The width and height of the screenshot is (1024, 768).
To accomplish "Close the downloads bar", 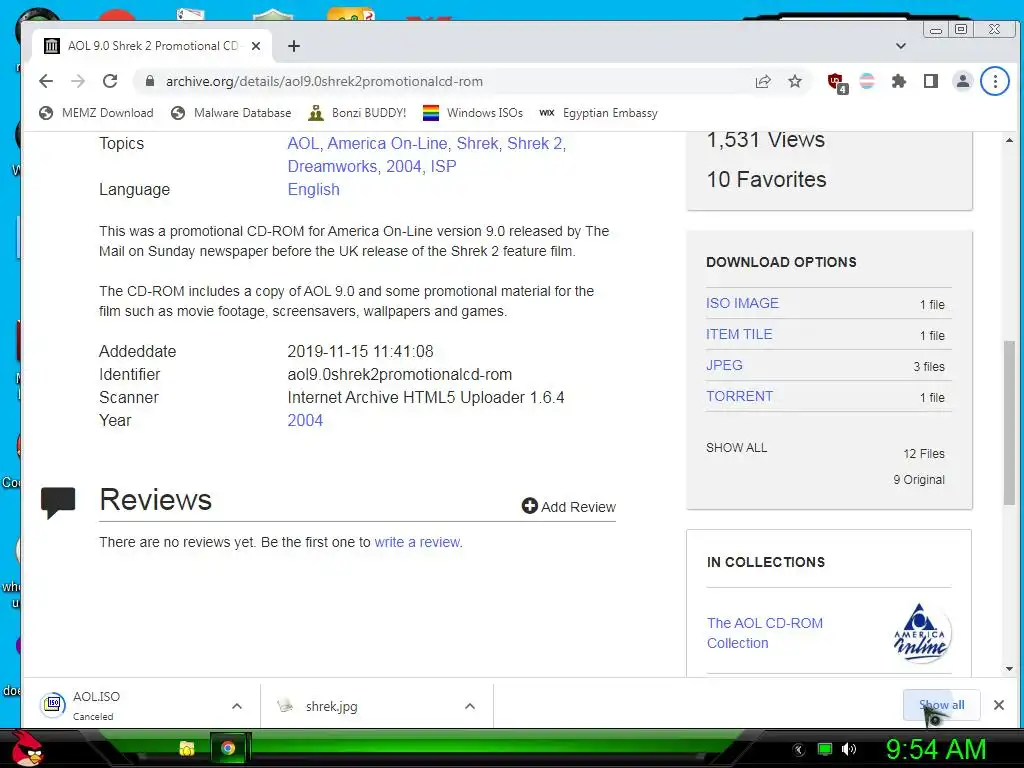I will point(999,705).
